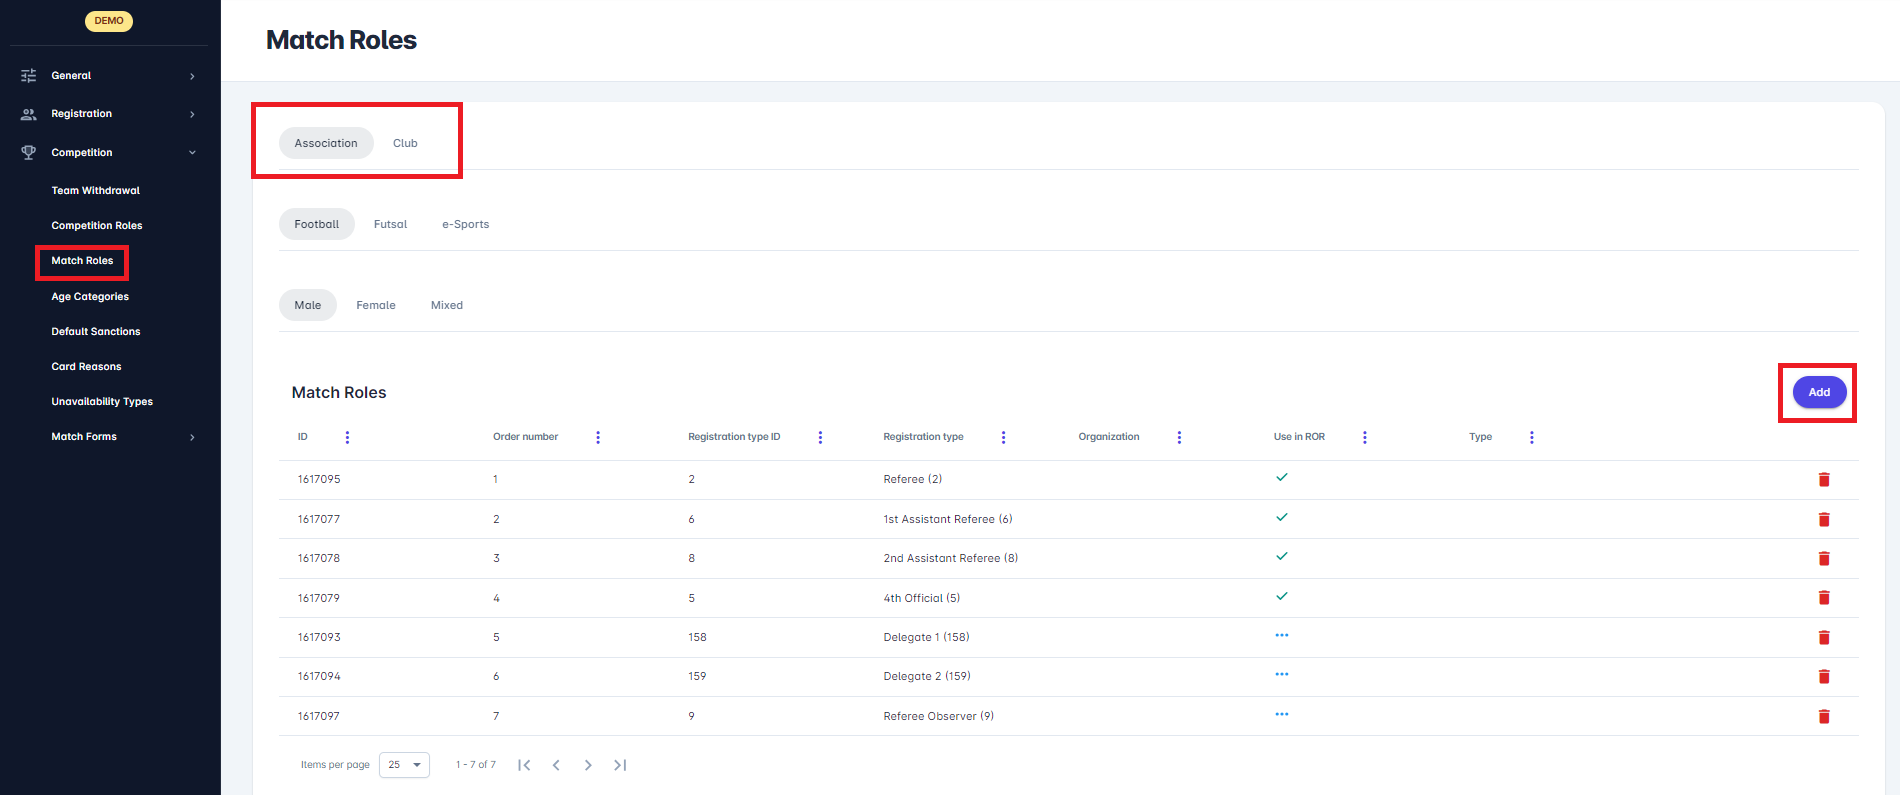1900x795 pixels.
Task: Expand the General sidebar section
Action: 108,76
